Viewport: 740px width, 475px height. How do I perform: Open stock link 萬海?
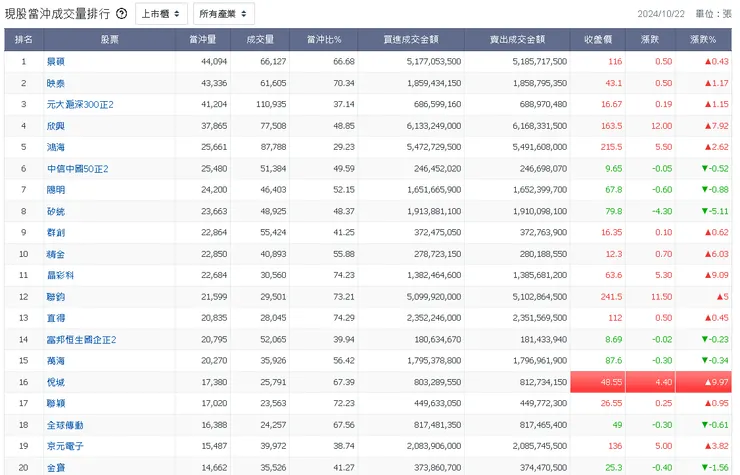[x=56, y=361]
